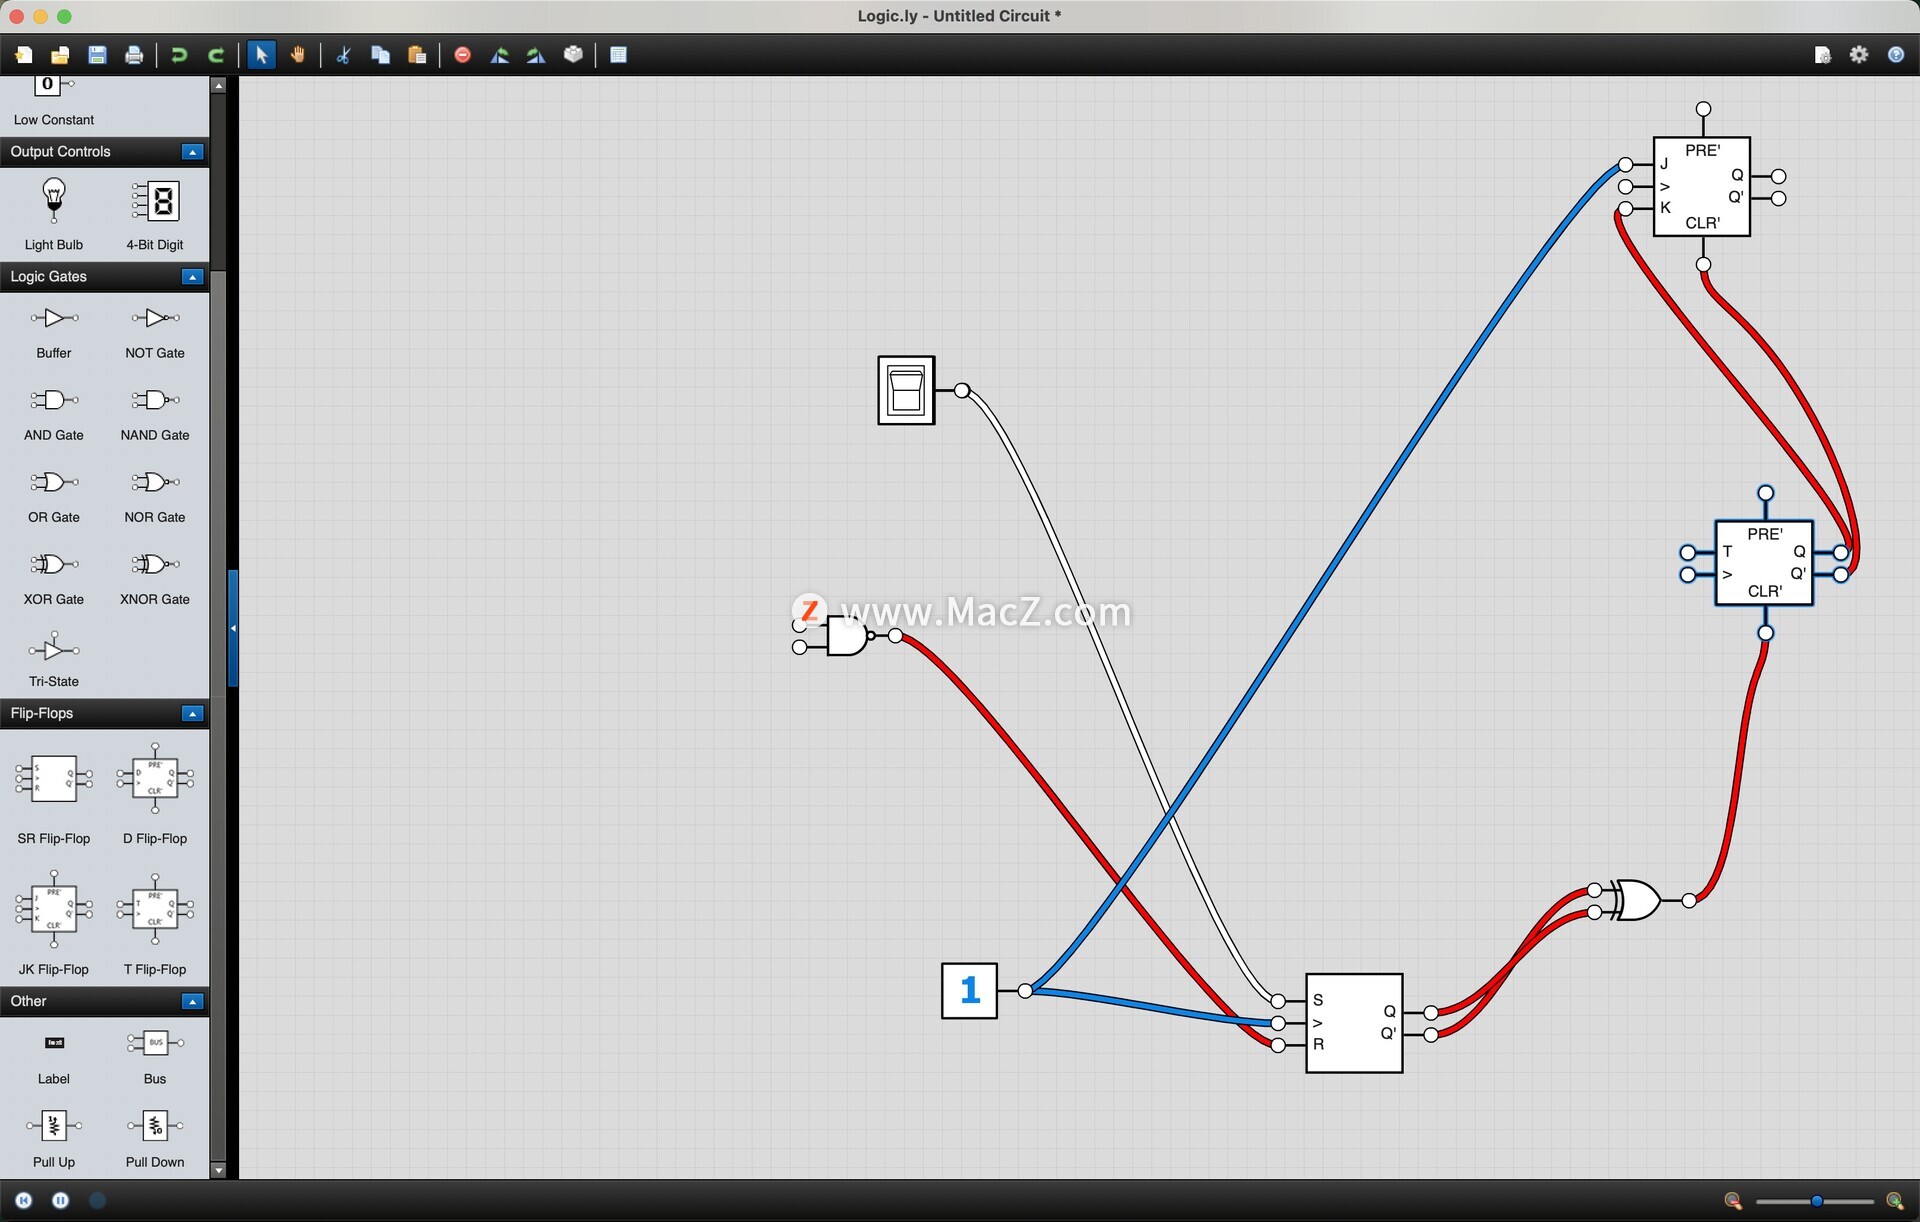Pause the simulation
Image resolution: width=1920 pixels, height=1222 pixels.
60,1200
